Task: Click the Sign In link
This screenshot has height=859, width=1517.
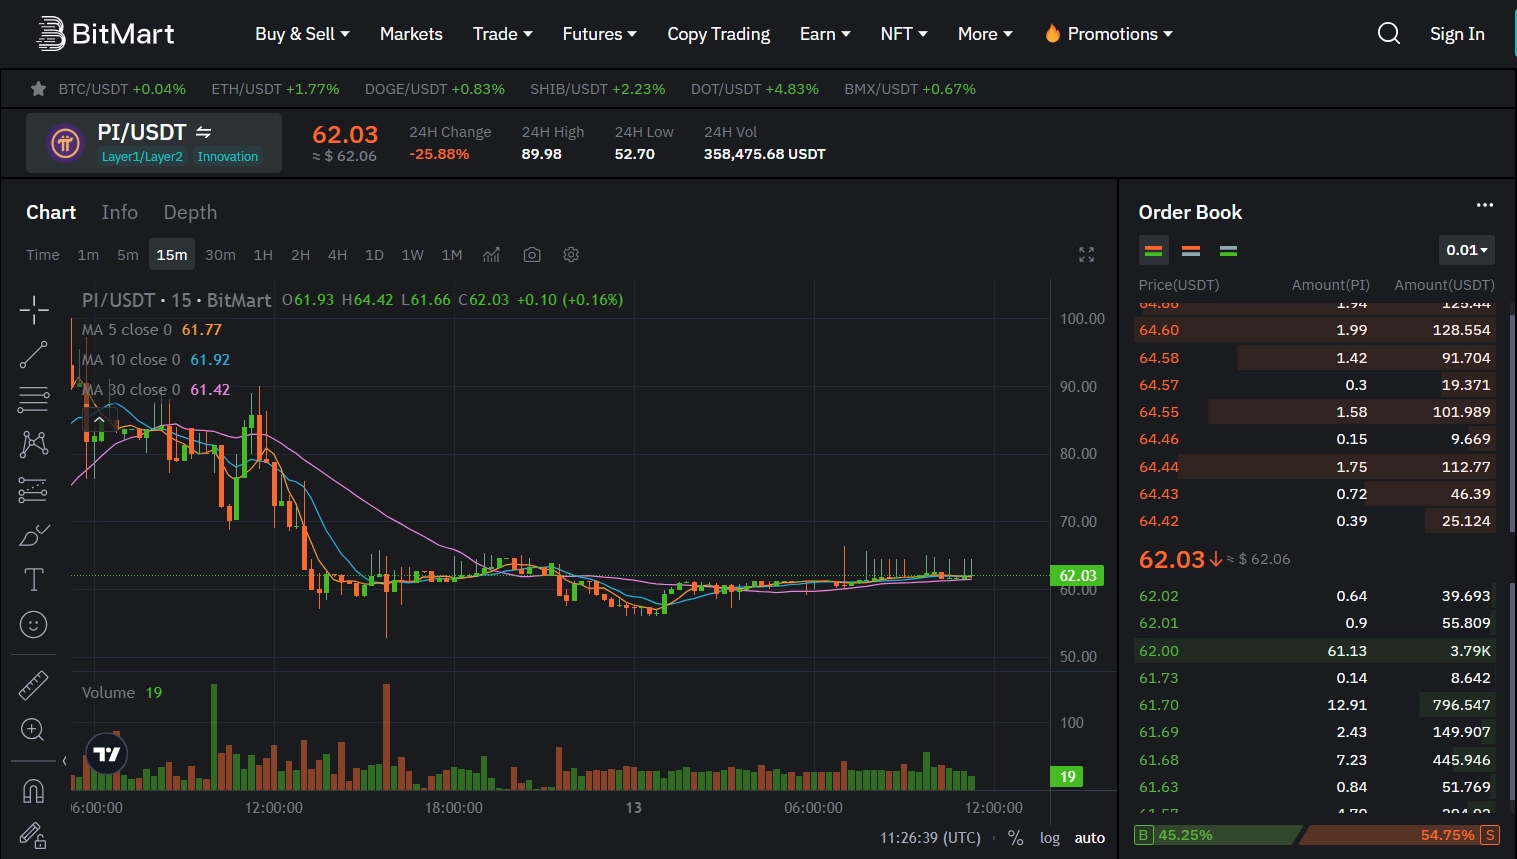Action: [1456, 33]
